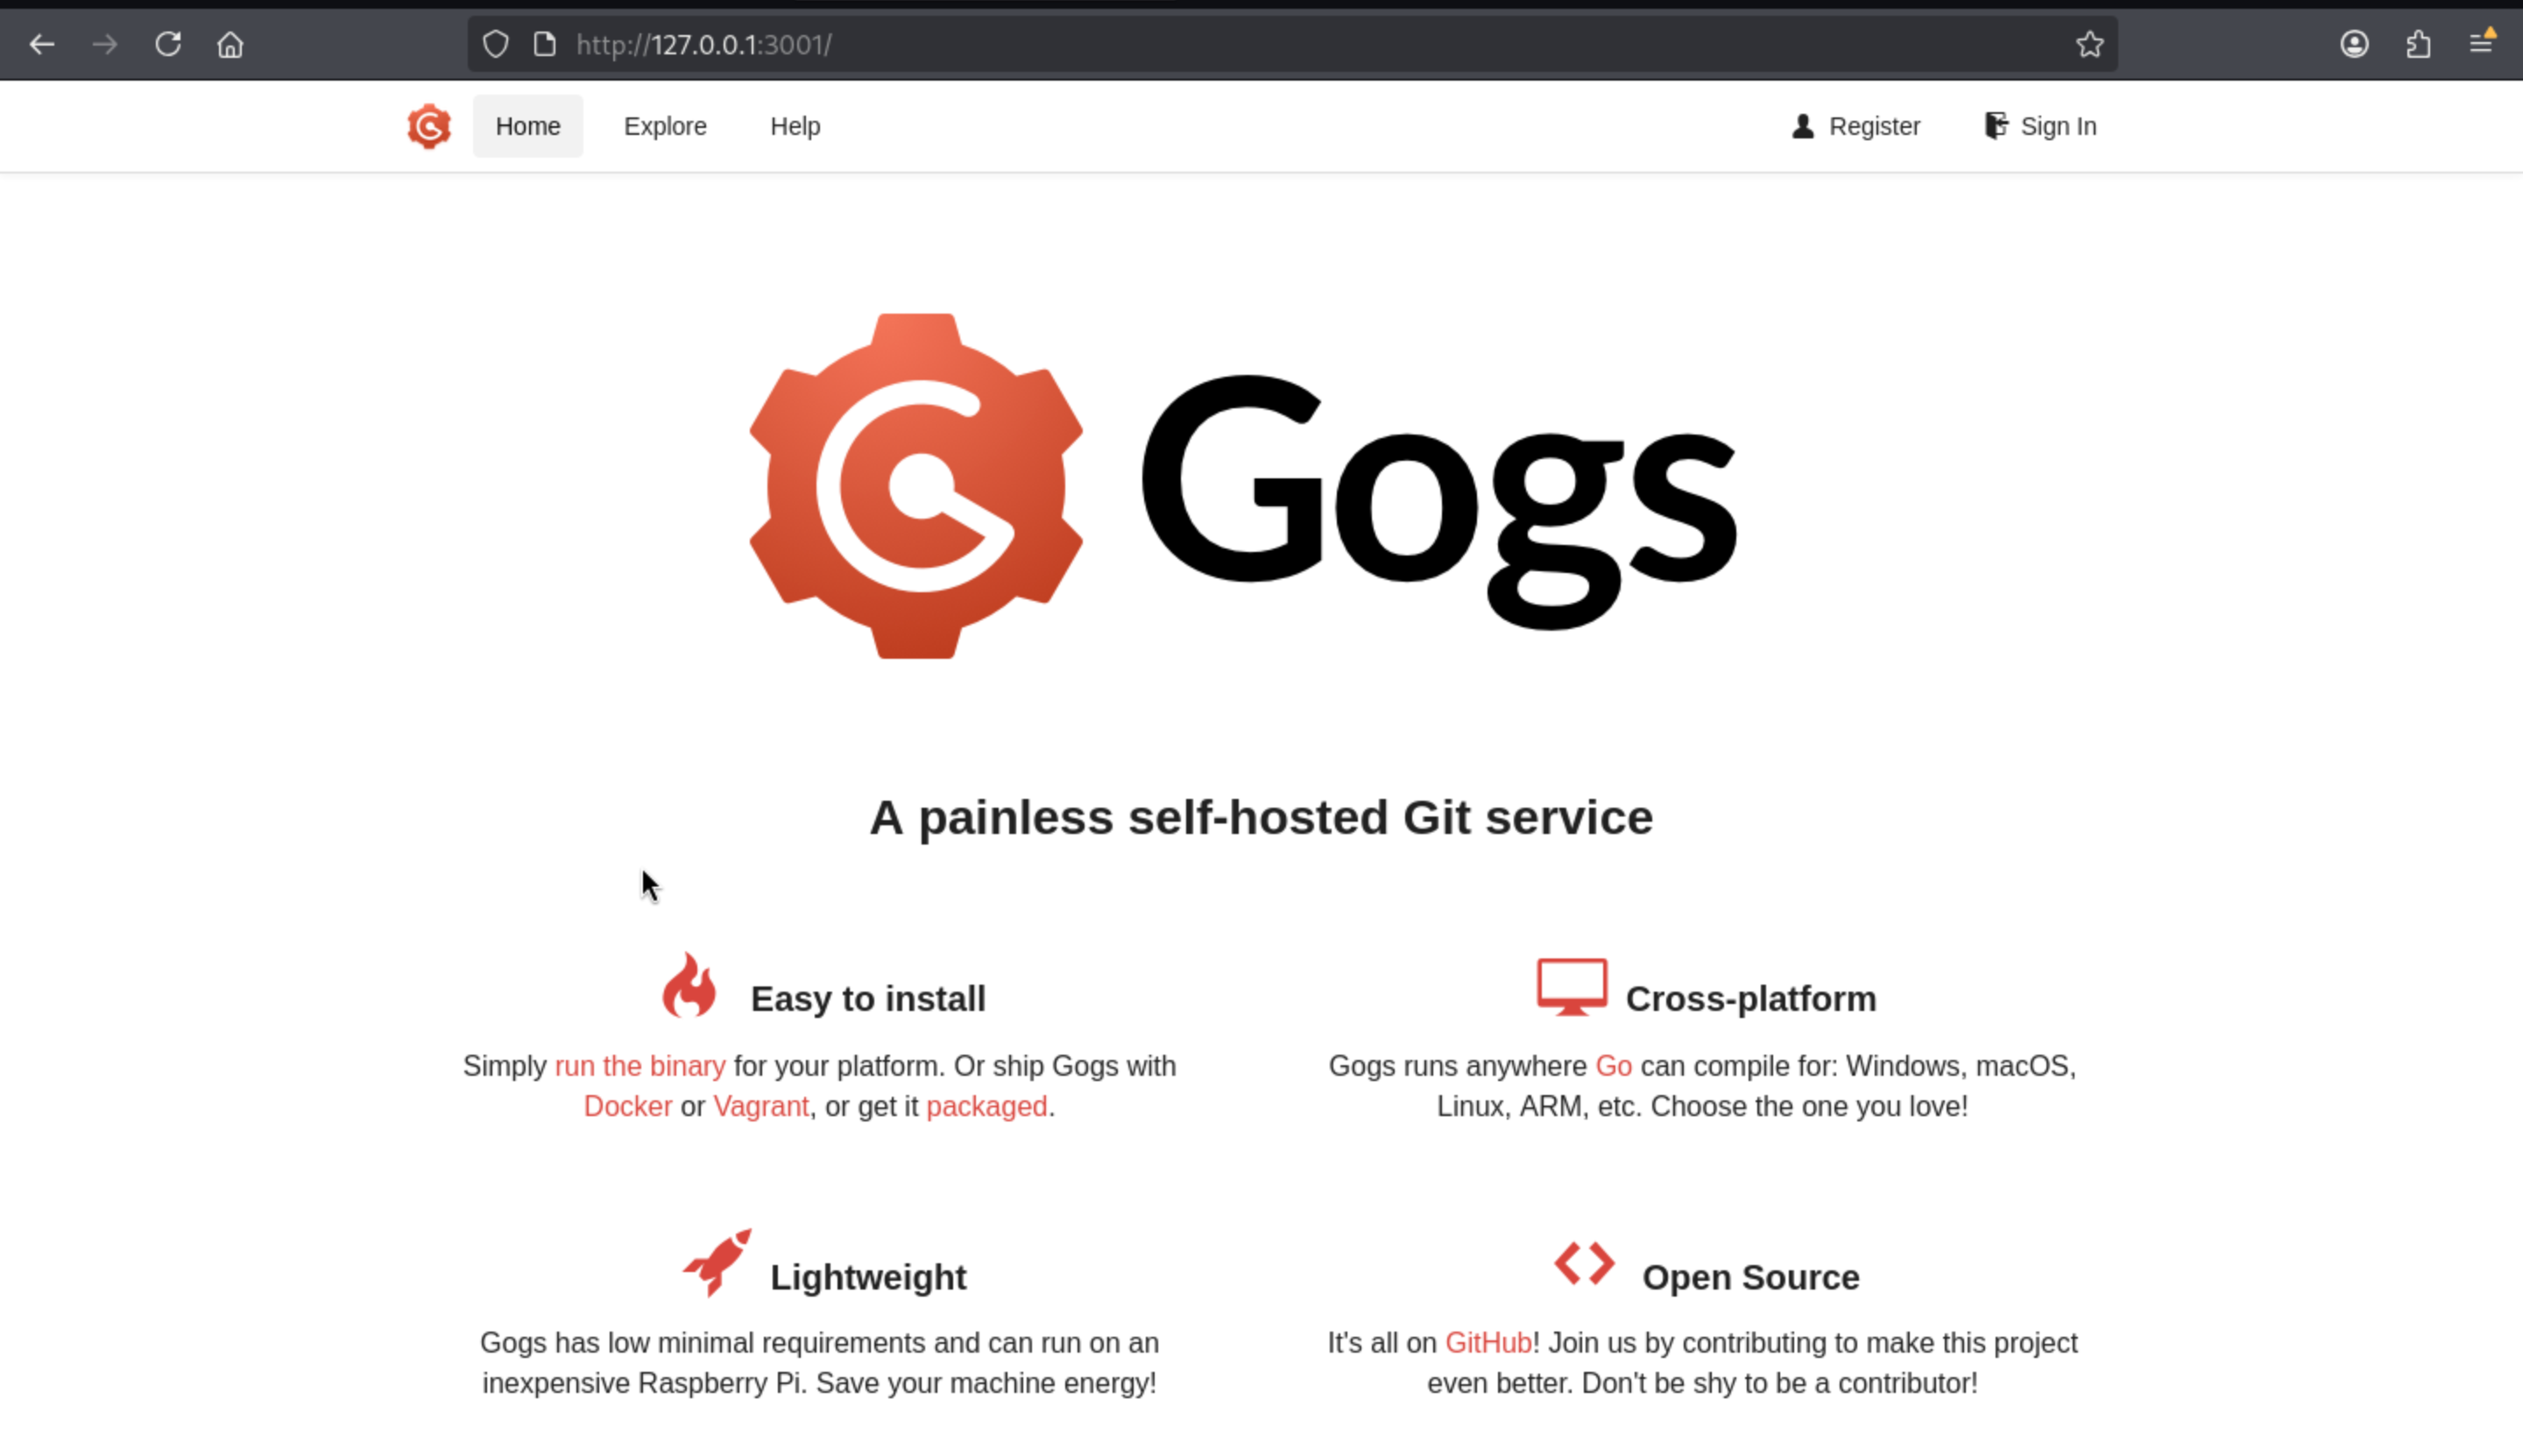Open the extensions puzzle icon

2418,45
